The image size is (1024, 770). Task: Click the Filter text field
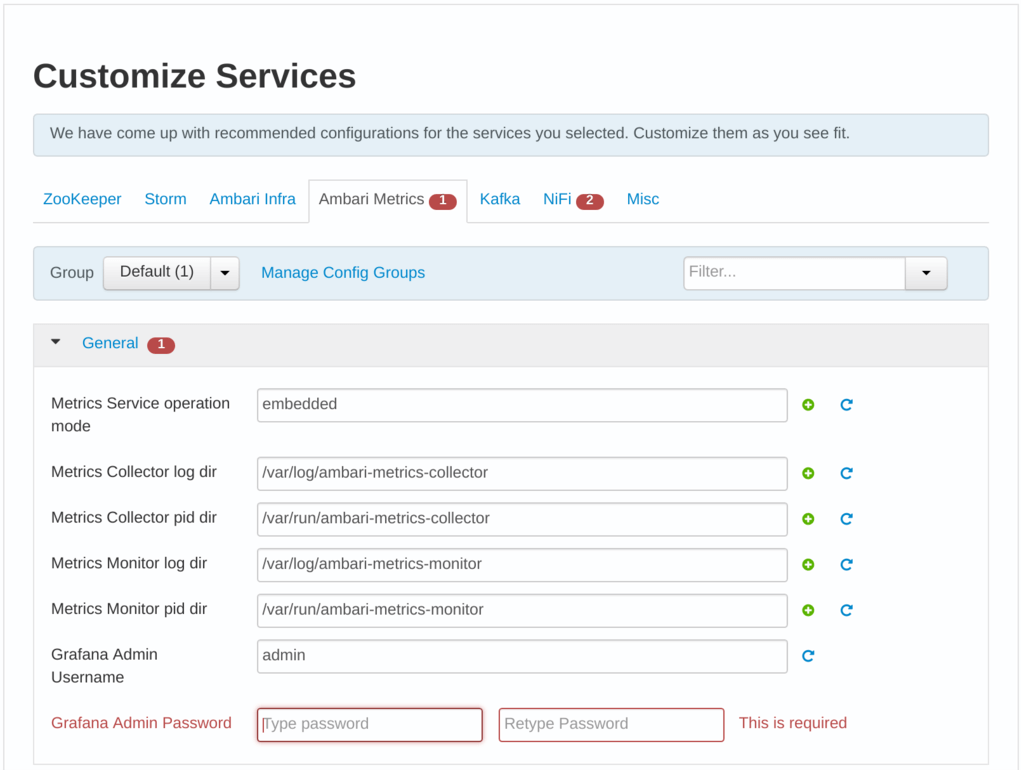(x=794, y=272)
